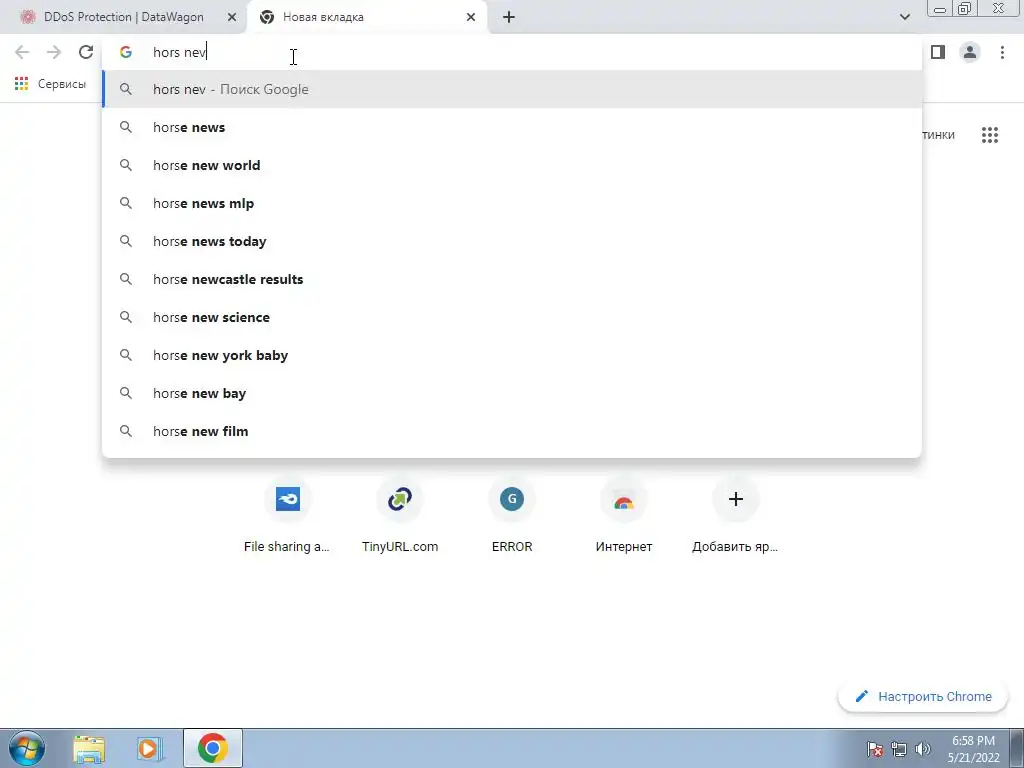The height and width of the screenshot is (768, 1024).
Task: Add a shortcut via Добавить ярлык
Action: 735,516
